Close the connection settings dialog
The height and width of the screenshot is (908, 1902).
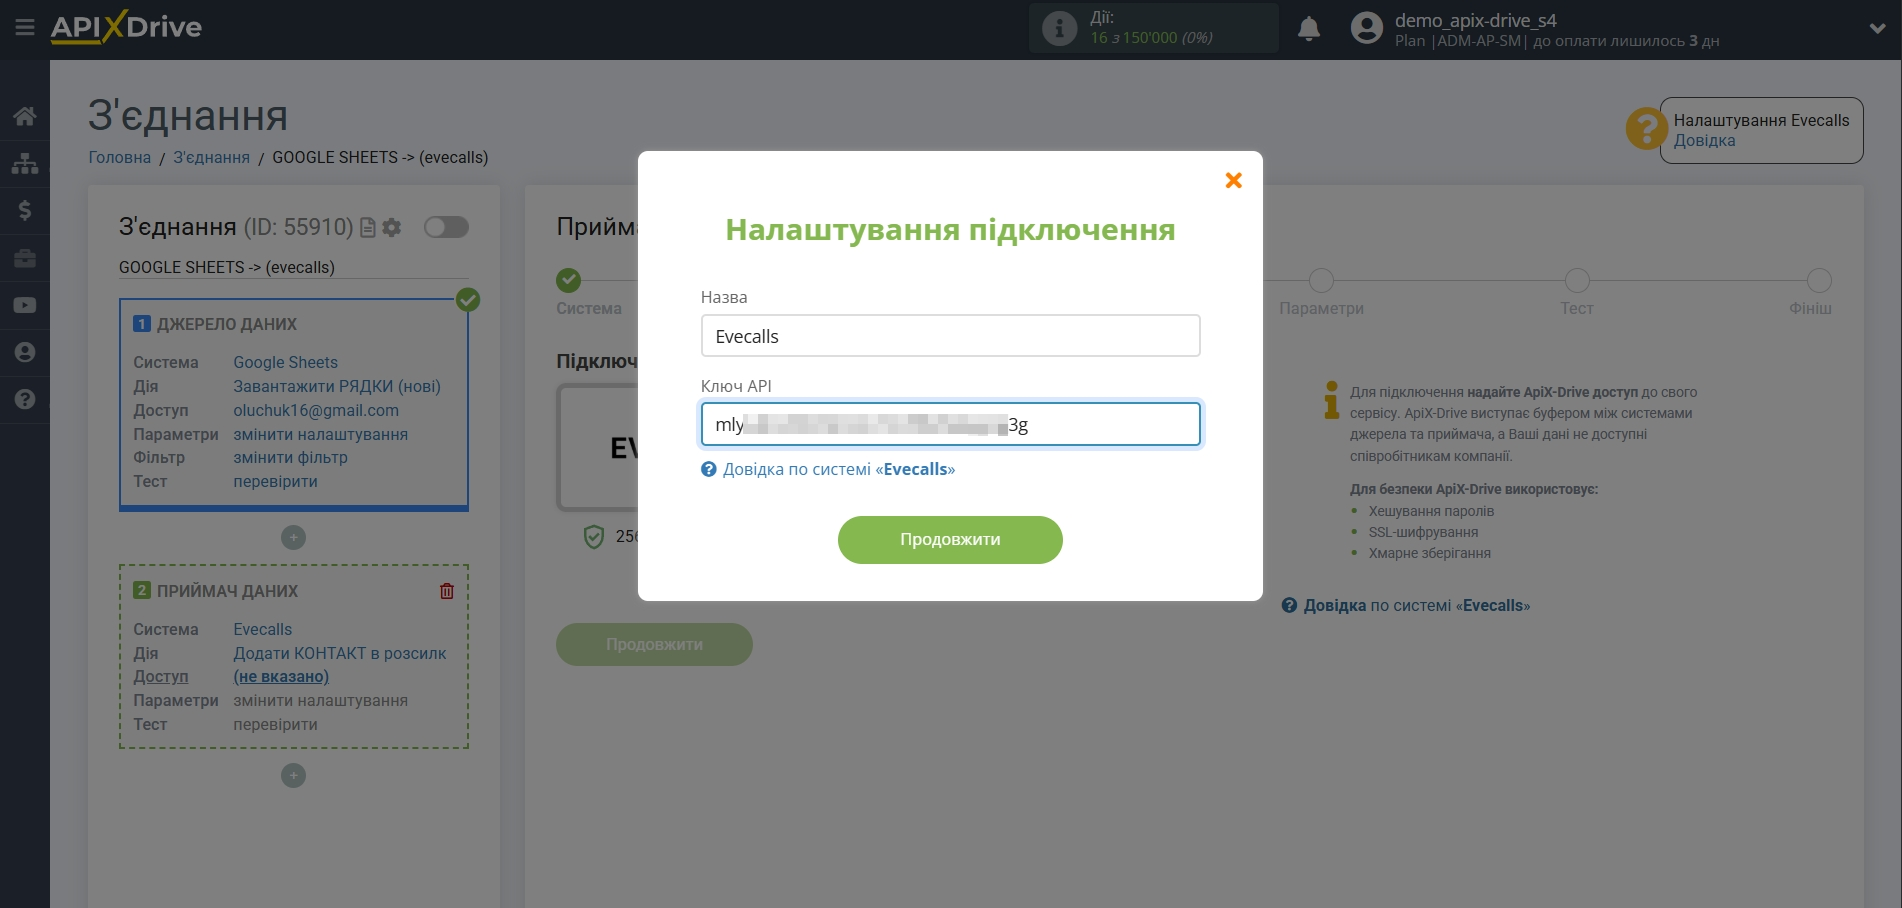pos(1233,180)
